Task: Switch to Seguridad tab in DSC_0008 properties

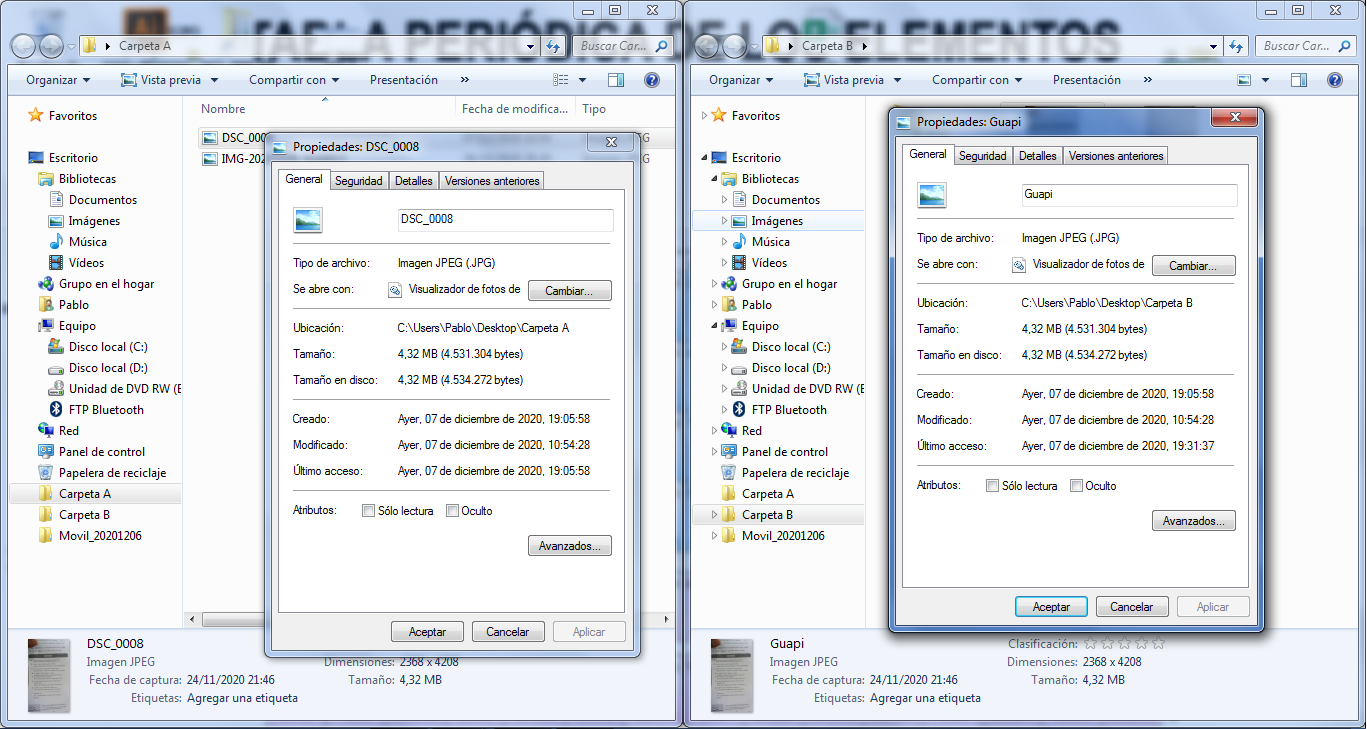Action: (359, 181)
